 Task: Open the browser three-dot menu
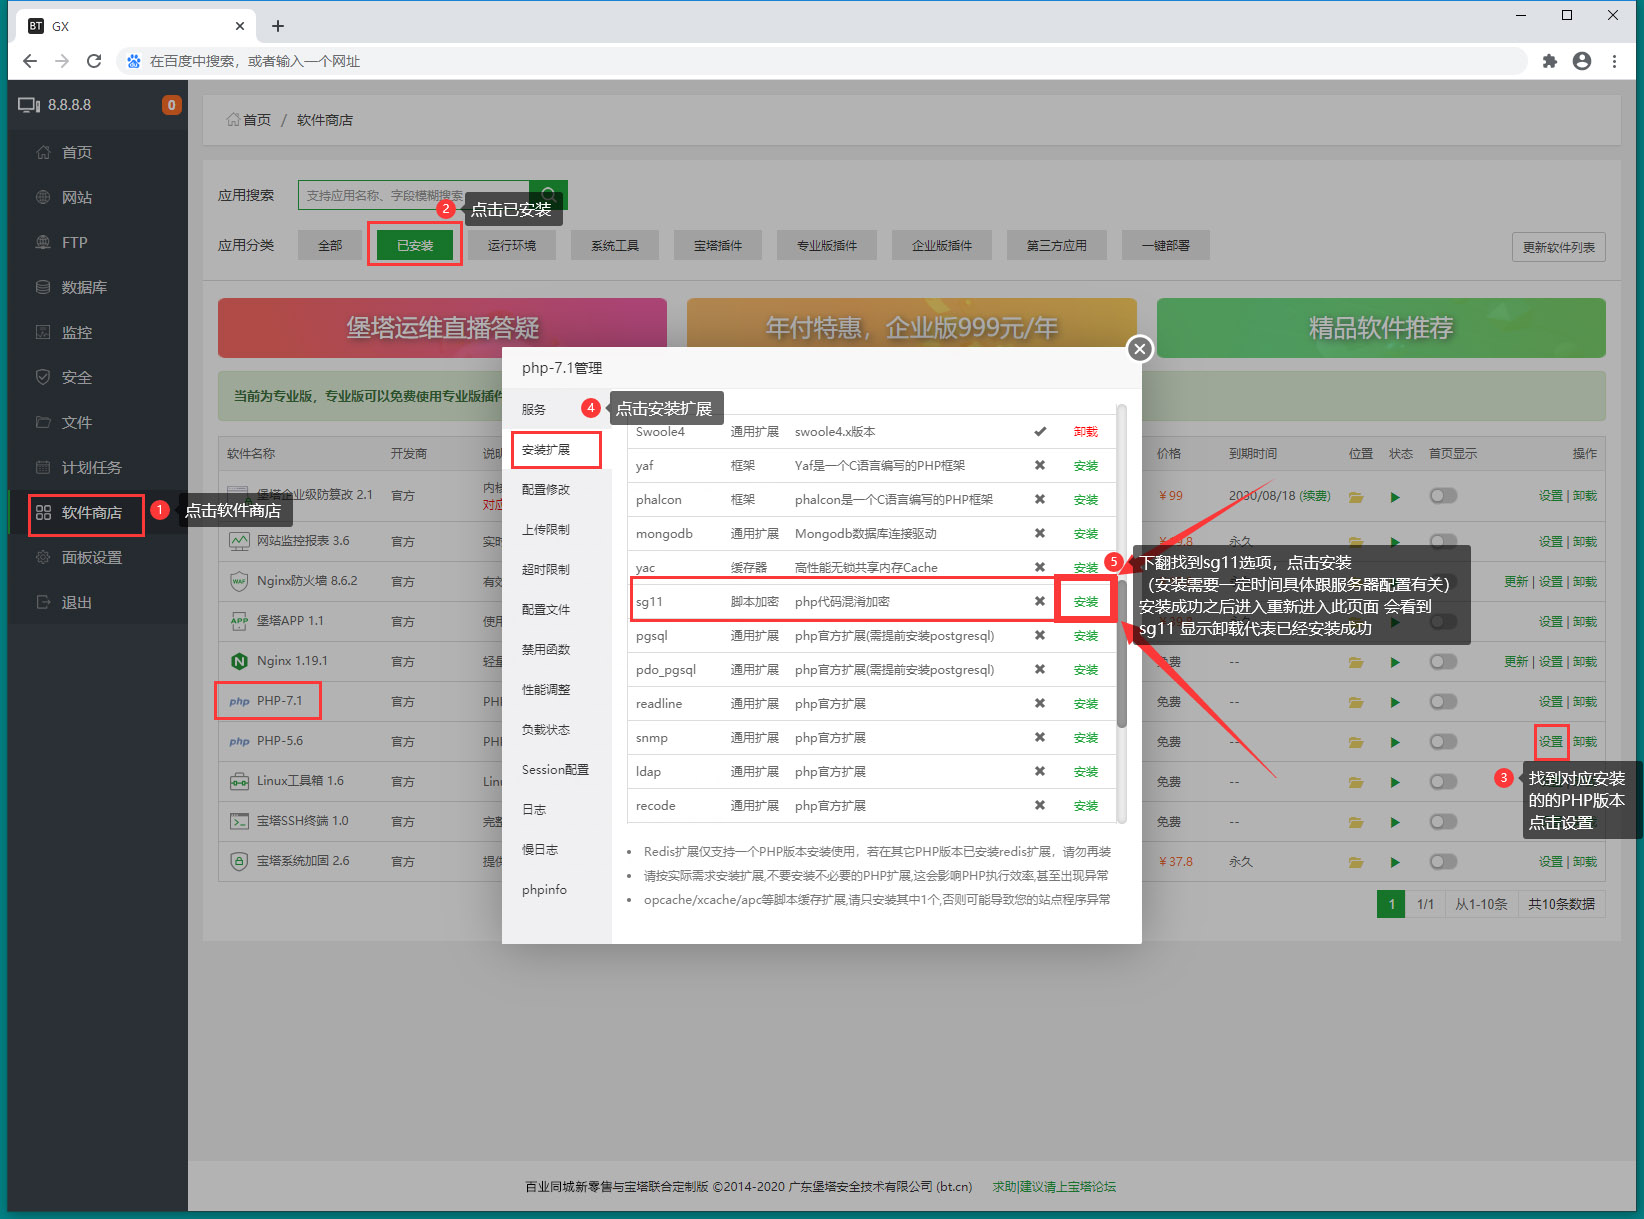[1614, 61]
